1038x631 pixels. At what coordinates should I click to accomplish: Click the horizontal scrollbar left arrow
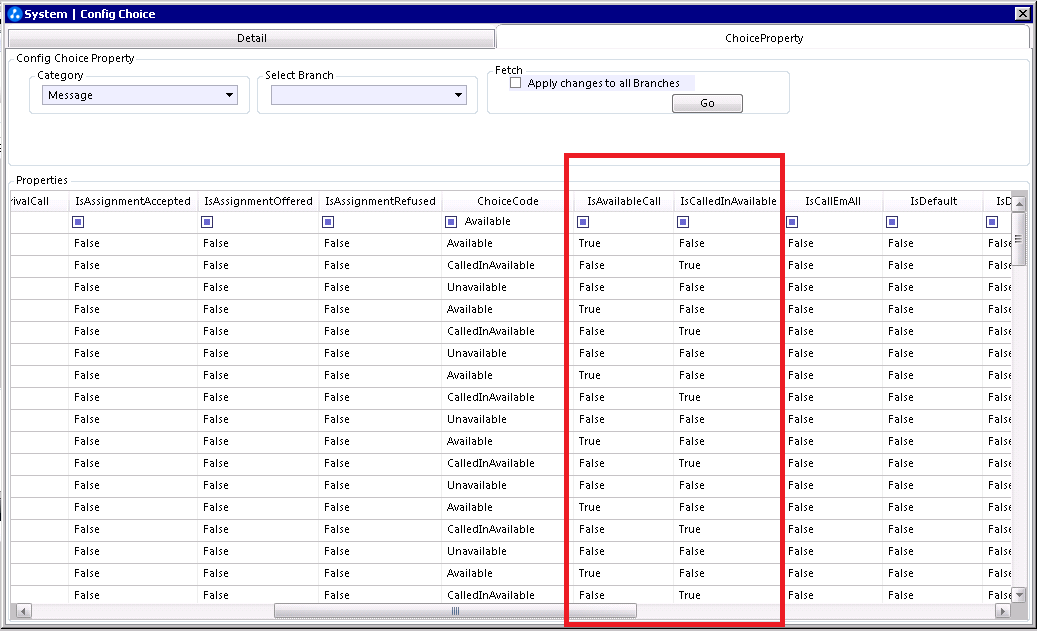(23, 610)
